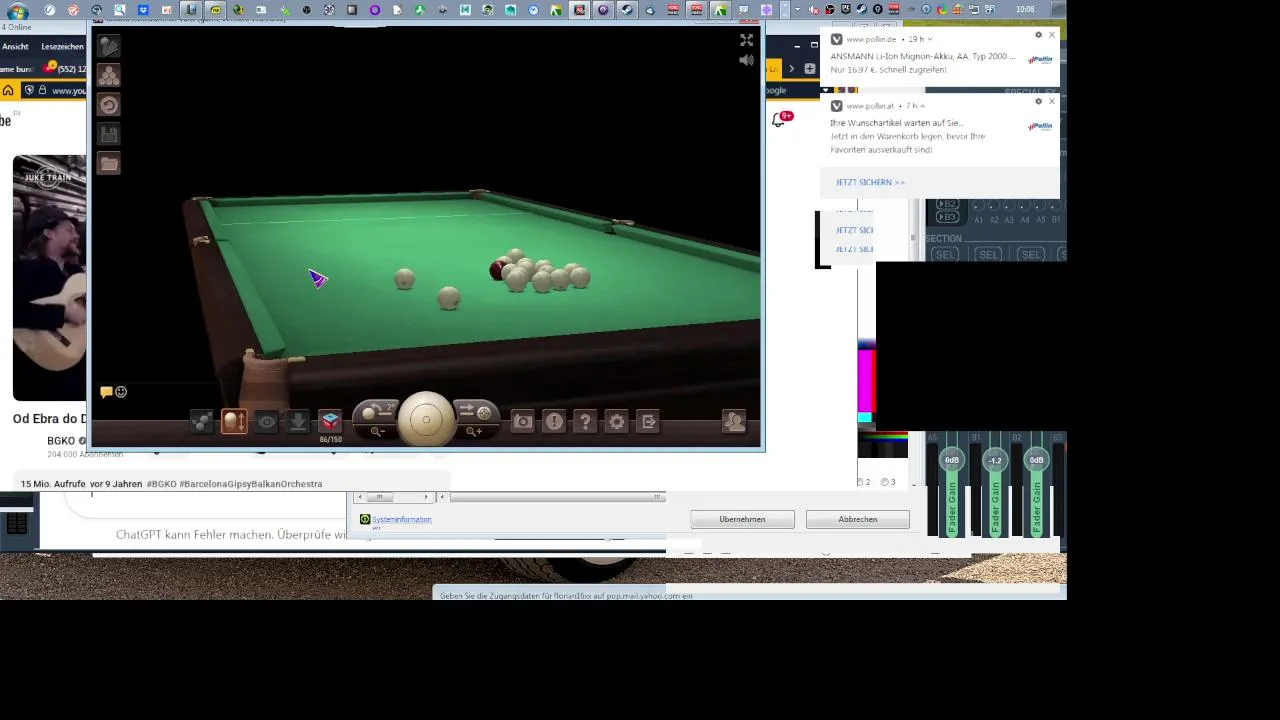The image size is (1280, 720).
Task: Click the center of the cue ball spin selector
Action: (426, 419)
